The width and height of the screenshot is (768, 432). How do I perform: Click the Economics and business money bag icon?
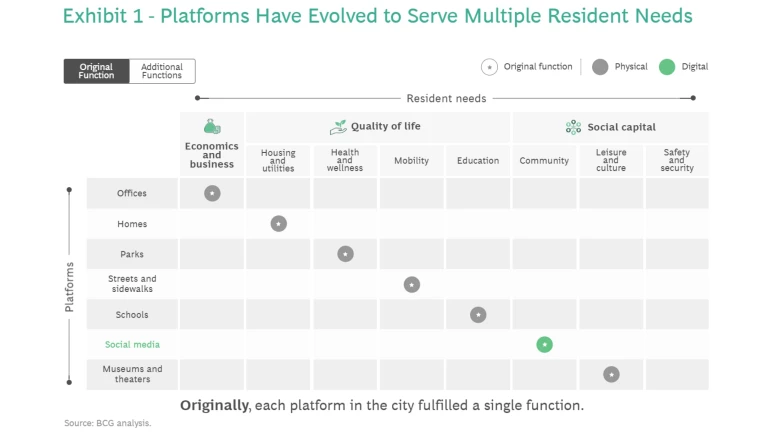(x=212, y=127)
